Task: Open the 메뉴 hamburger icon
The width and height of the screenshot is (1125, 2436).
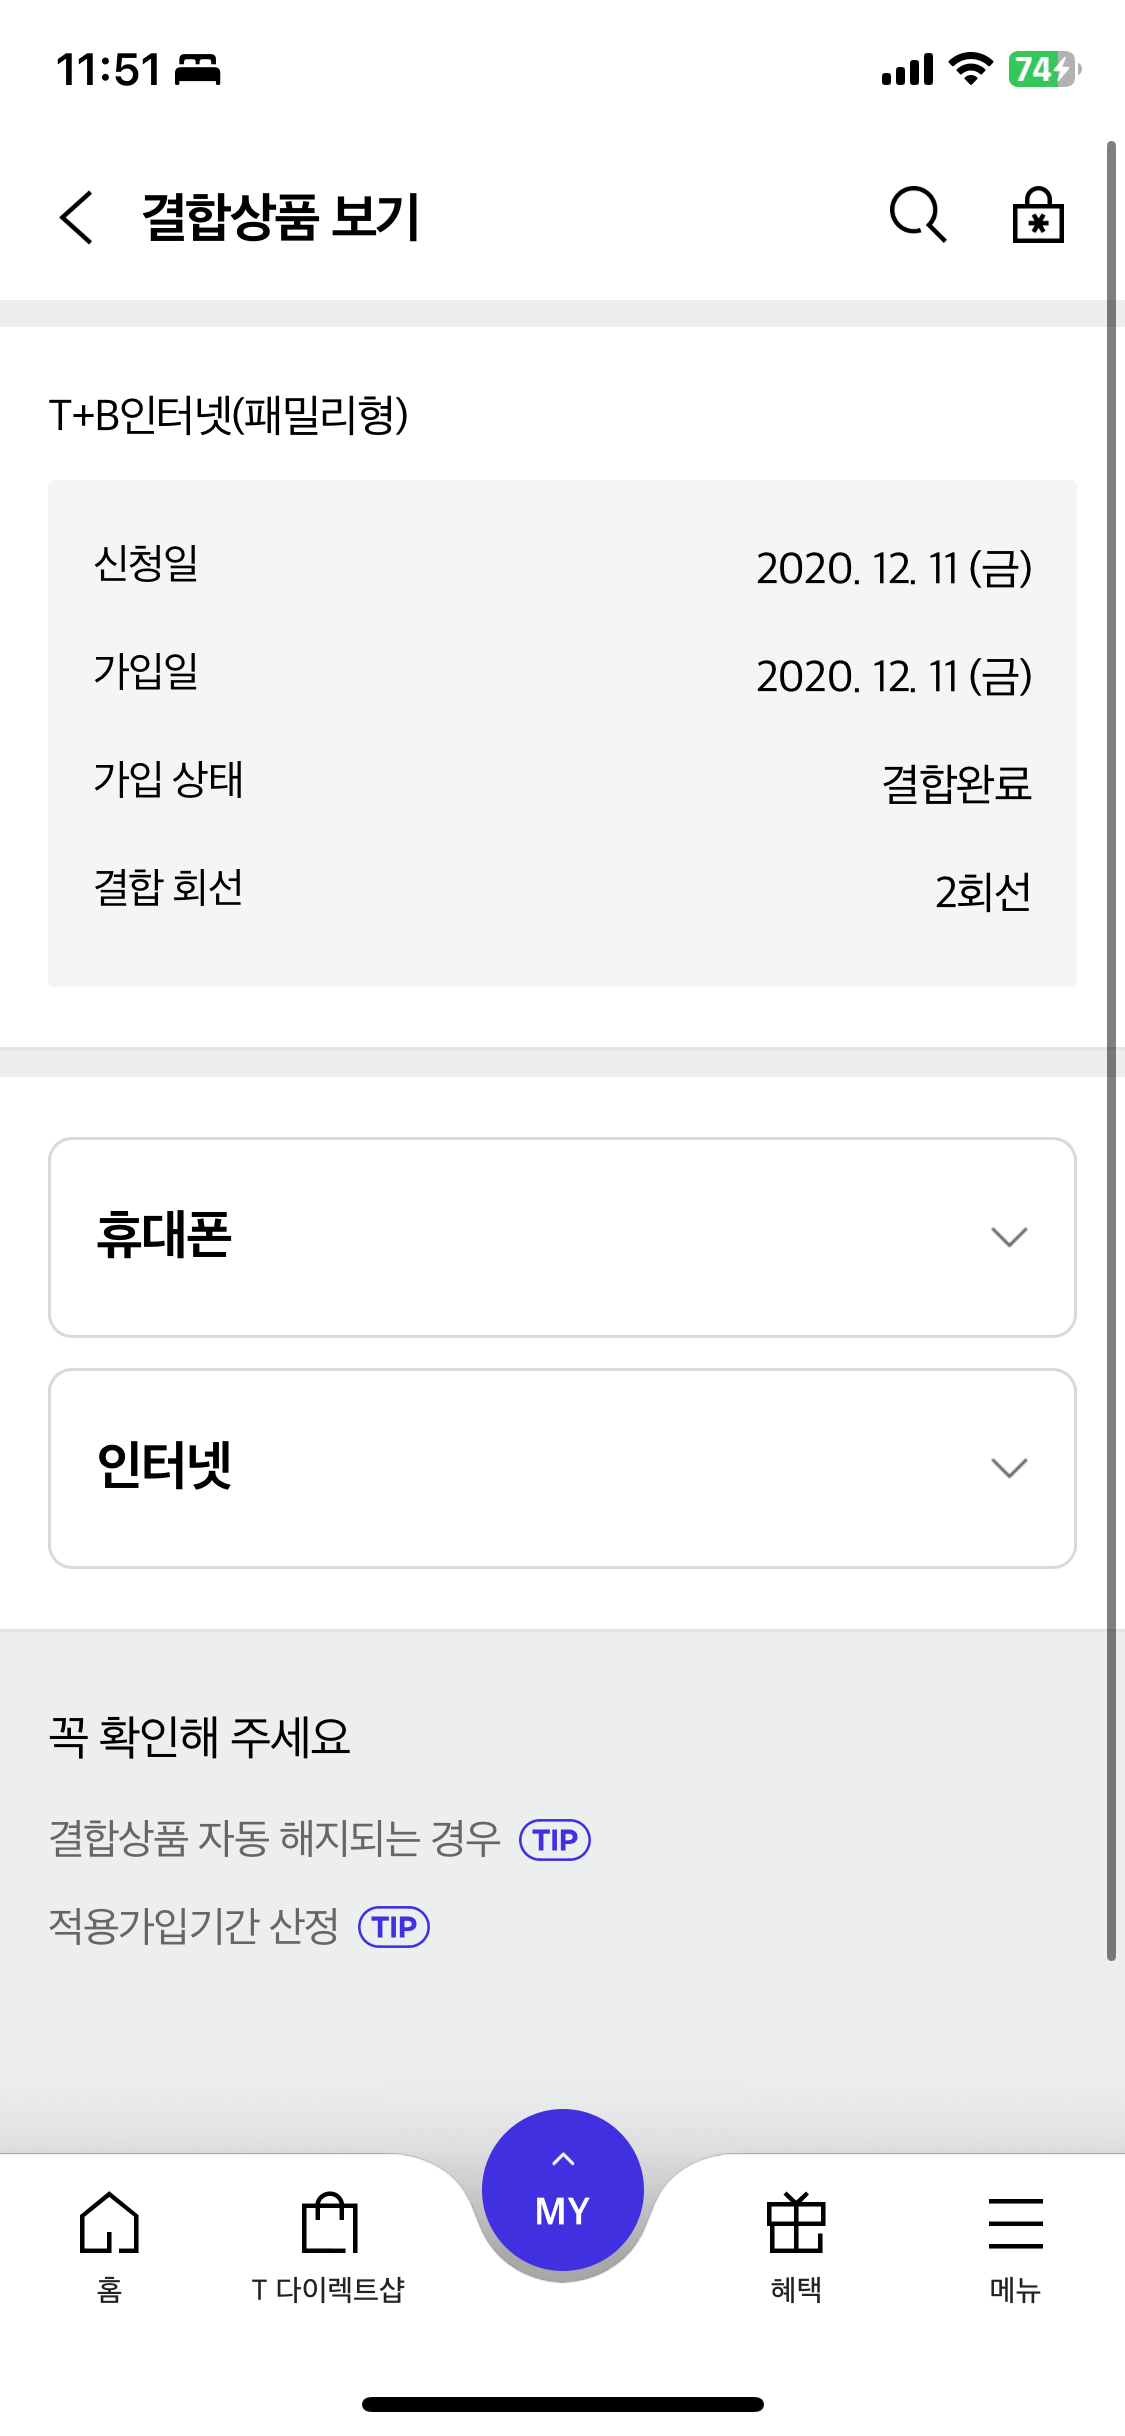Action: 1015,2225
